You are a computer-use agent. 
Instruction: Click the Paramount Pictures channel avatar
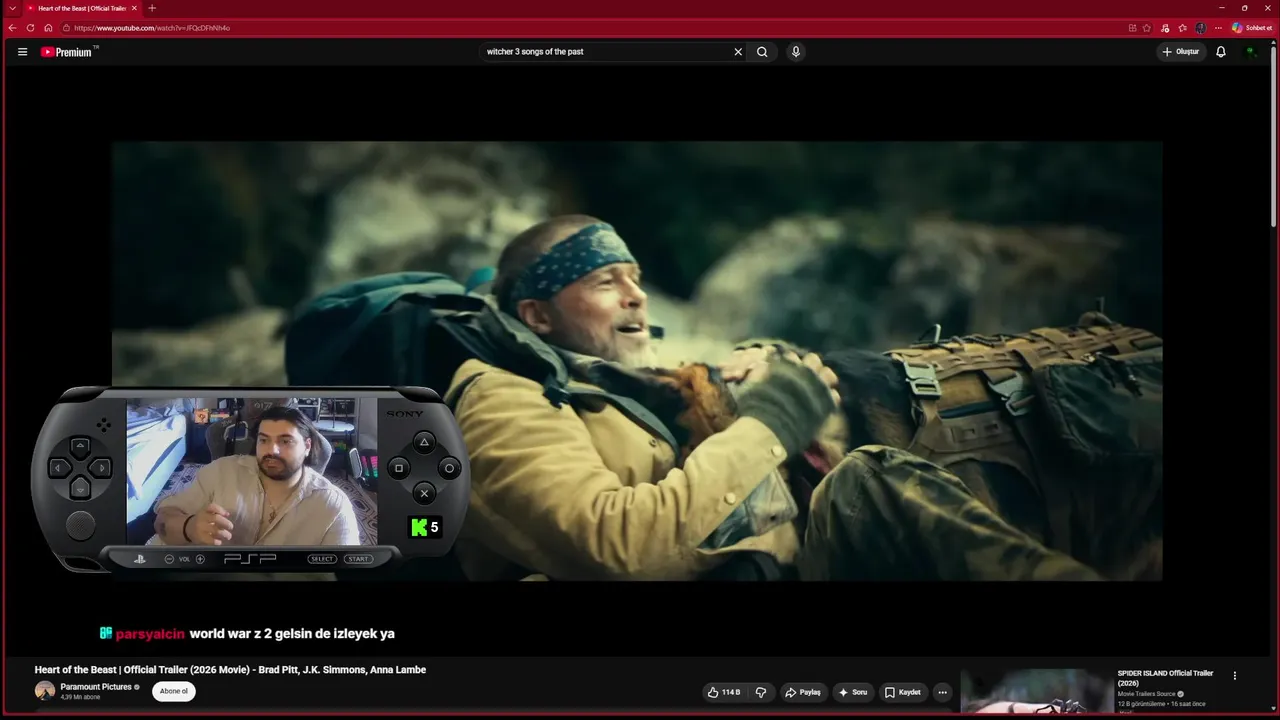pyautogui.click(x=45, y=691)
